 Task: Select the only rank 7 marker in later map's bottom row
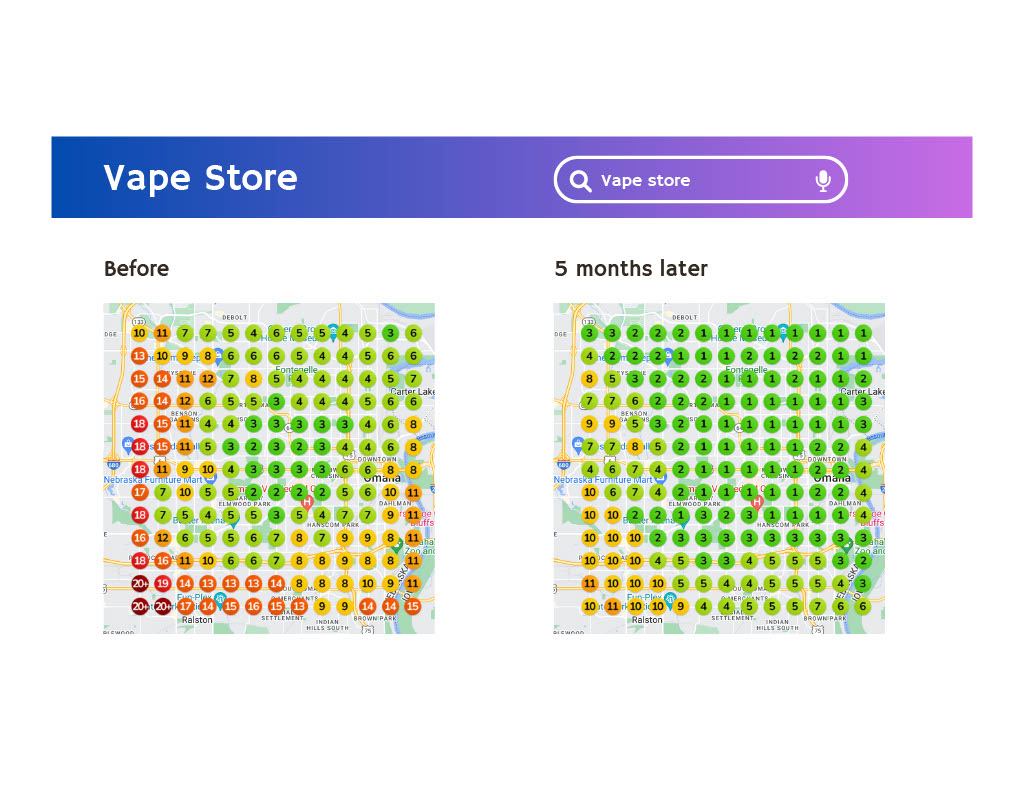[818, 606]
